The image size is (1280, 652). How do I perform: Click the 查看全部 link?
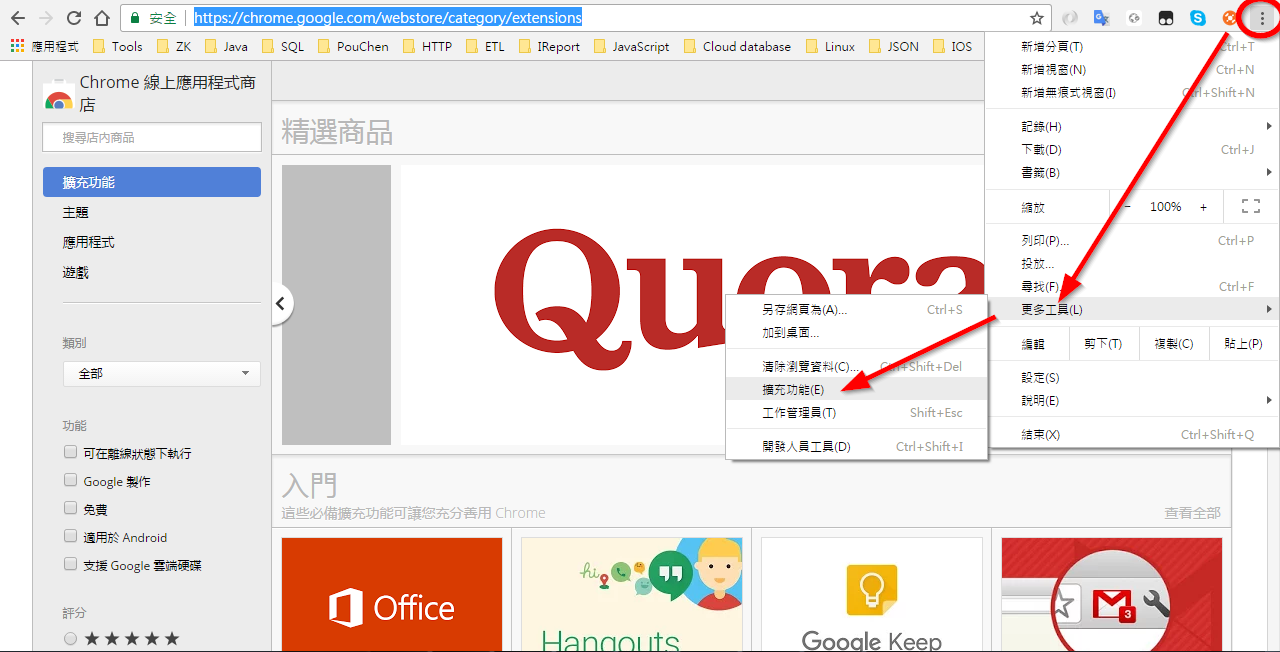pos(1192,512)
